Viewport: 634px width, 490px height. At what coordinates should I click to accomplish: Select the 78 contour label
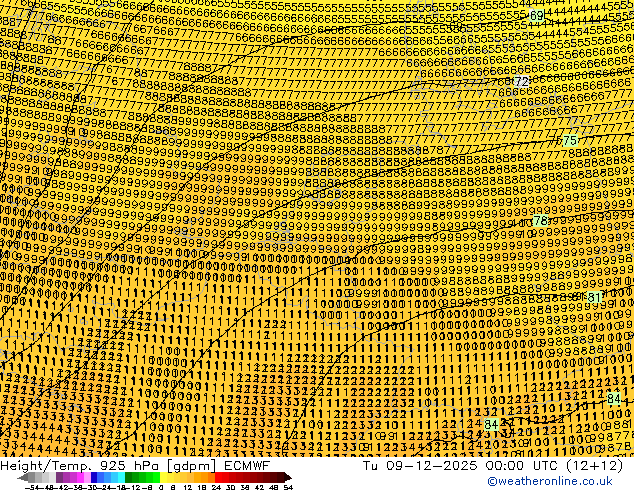(x=541, y=221)
